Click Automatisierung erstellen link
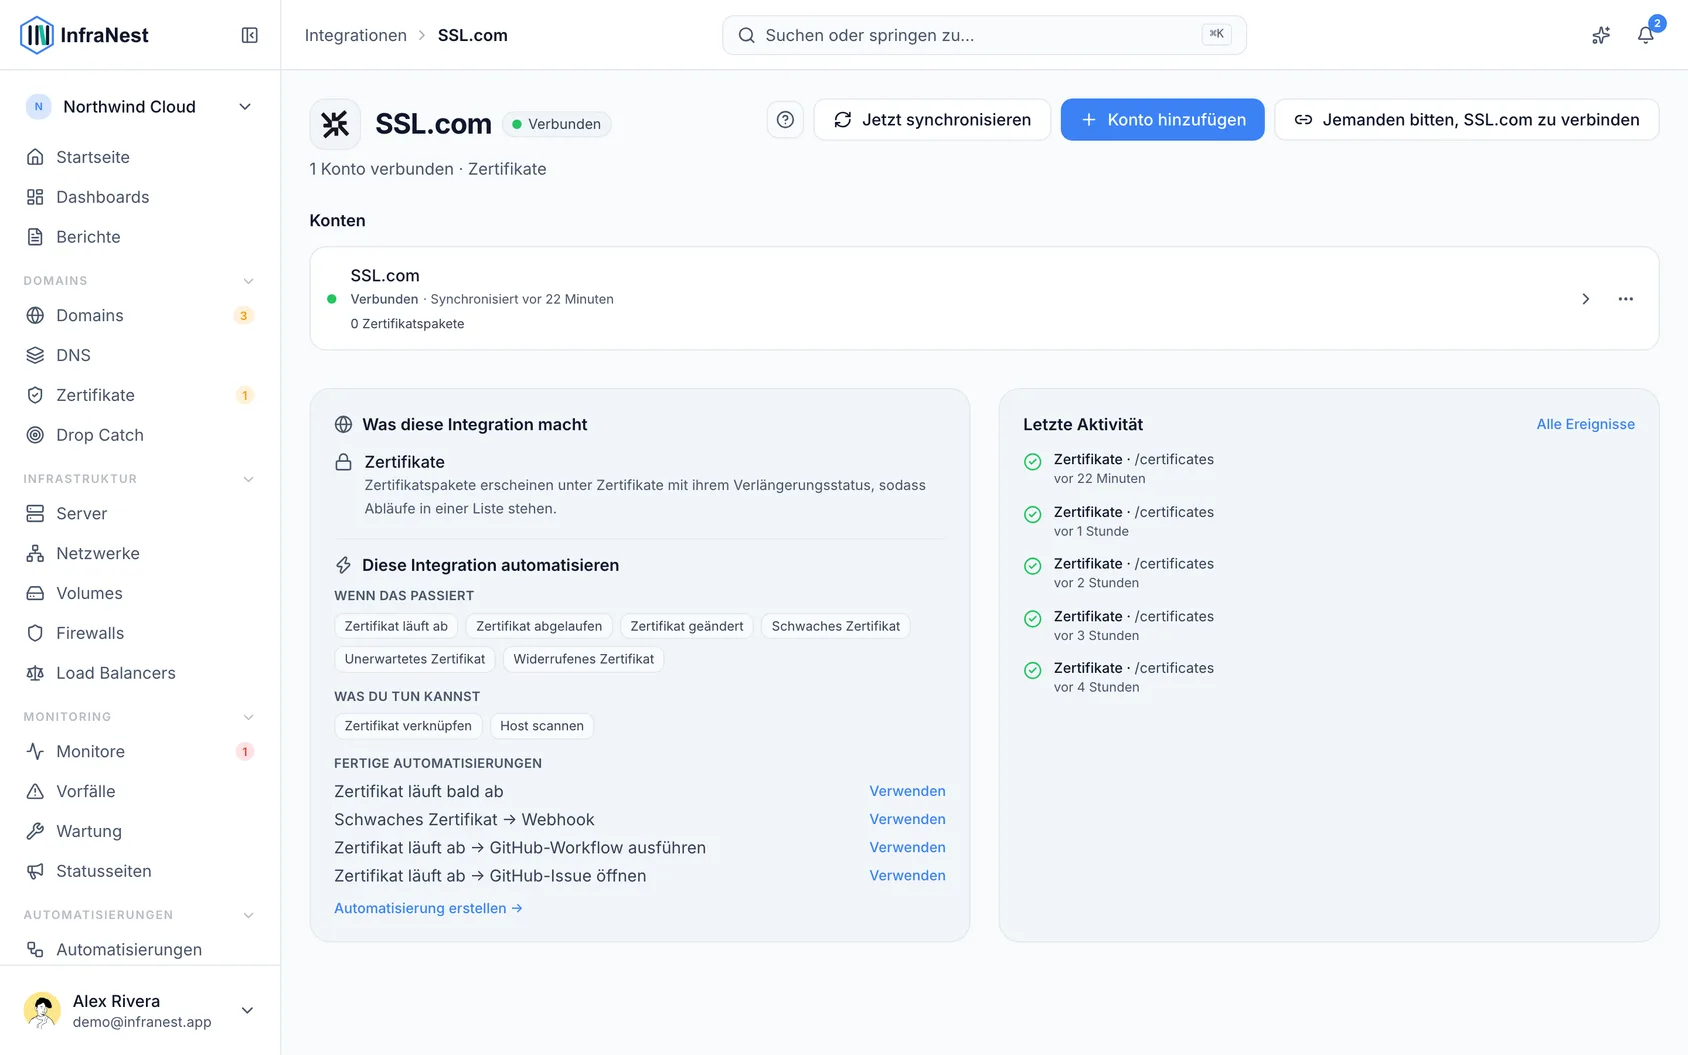The width and height of the screenshot is (1688, 1055). [428, 908]
